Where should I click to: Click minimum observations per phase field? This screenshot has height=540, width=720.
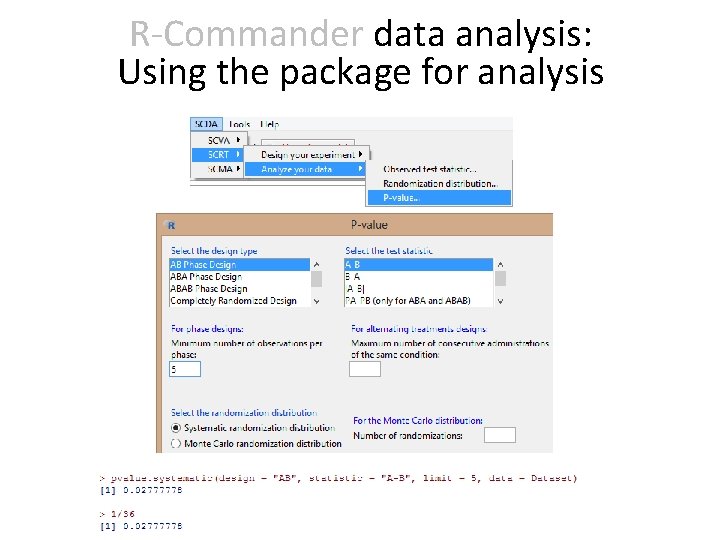pyautogui.click(x=185, y=369)
